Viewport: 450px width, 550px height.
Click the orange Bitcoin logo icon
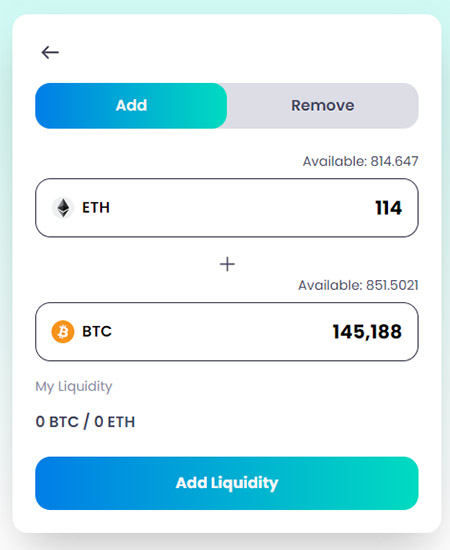point(63,331)
